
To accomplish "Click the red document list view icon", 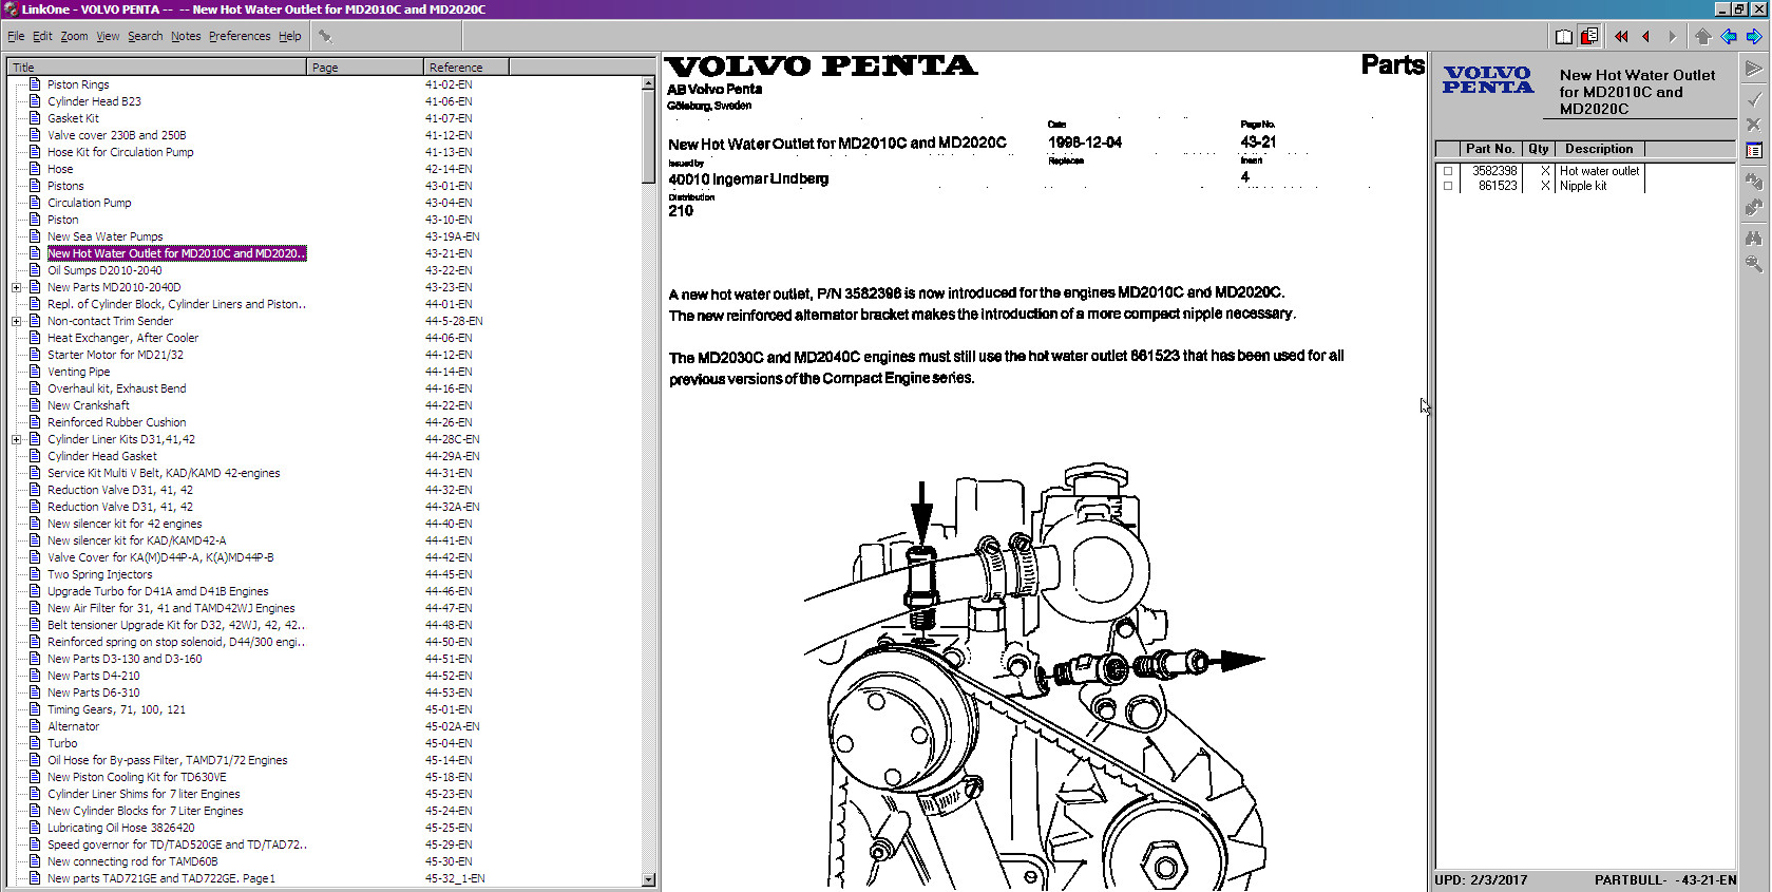I will pos(1589,37).
